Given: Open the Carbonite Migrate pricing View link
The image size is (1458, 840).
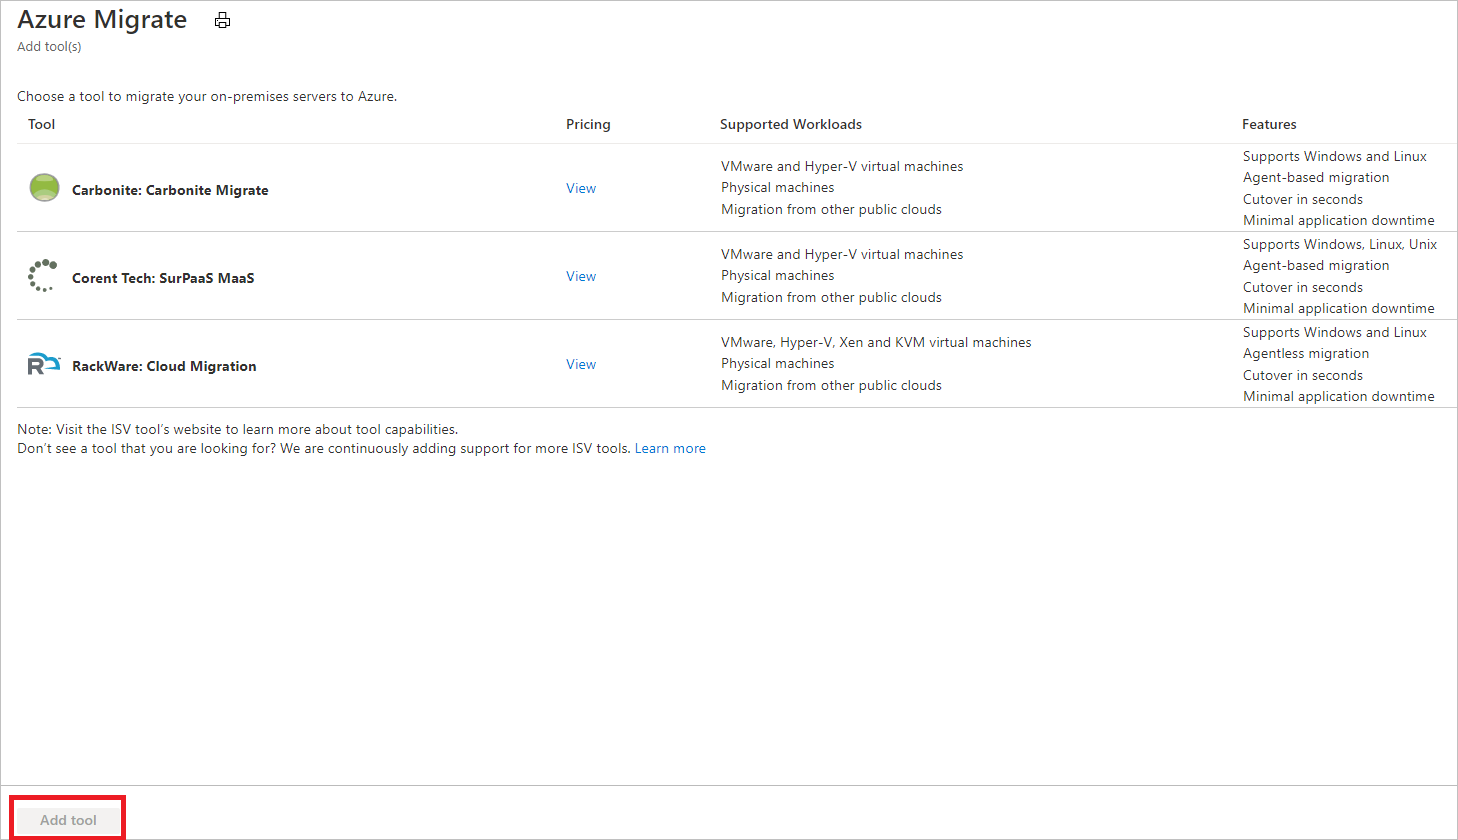Looking at the screenshot, I should point(581,188).
